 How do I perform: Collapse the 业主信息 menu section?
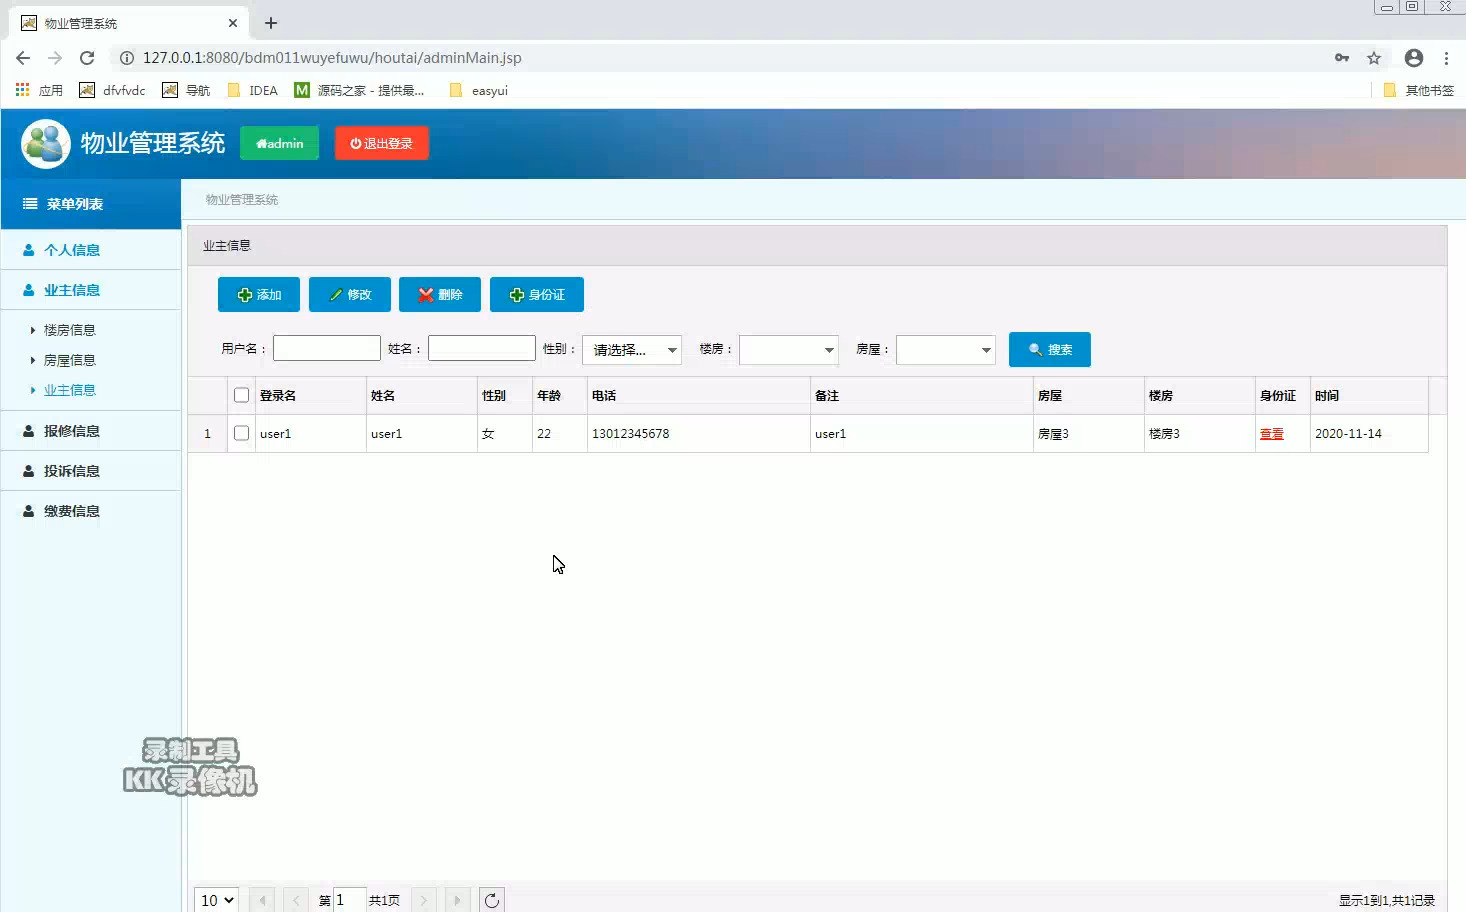[90, 290]
